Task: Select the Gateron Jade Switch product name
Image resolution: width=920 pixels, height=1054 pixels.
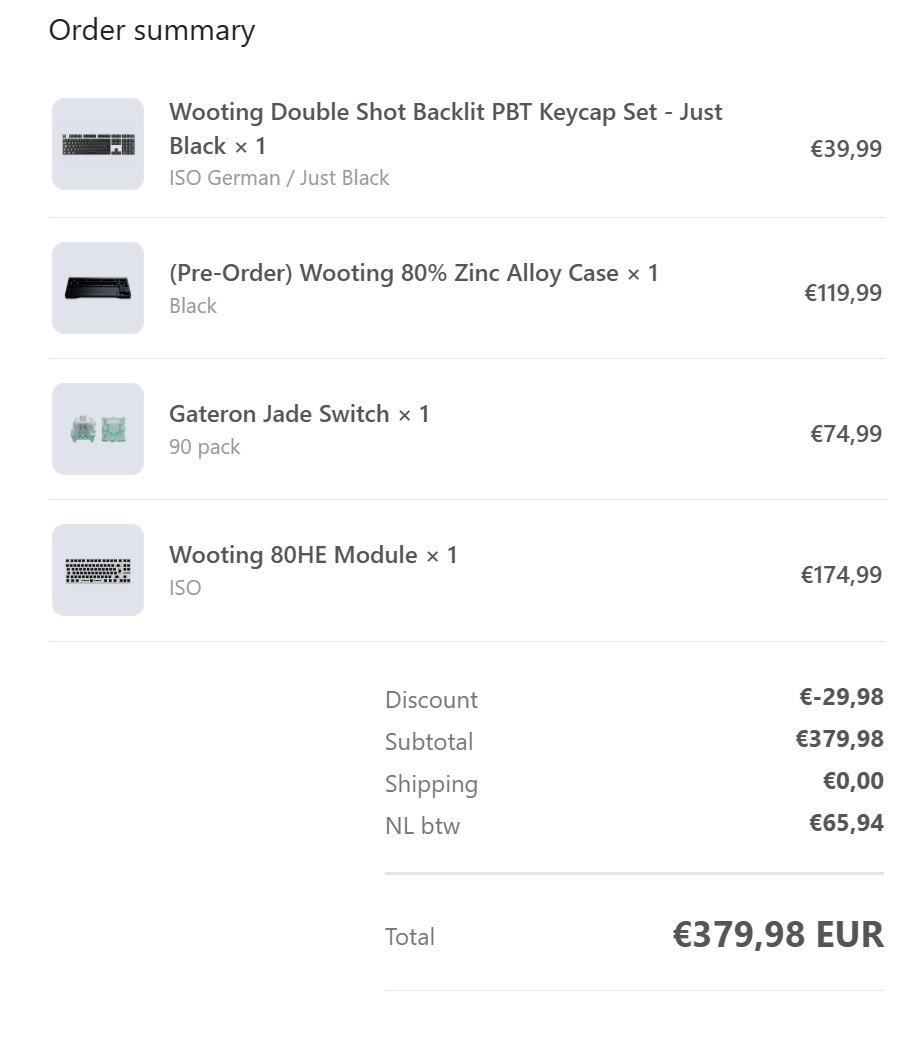Action: click(x=299, y=414)
